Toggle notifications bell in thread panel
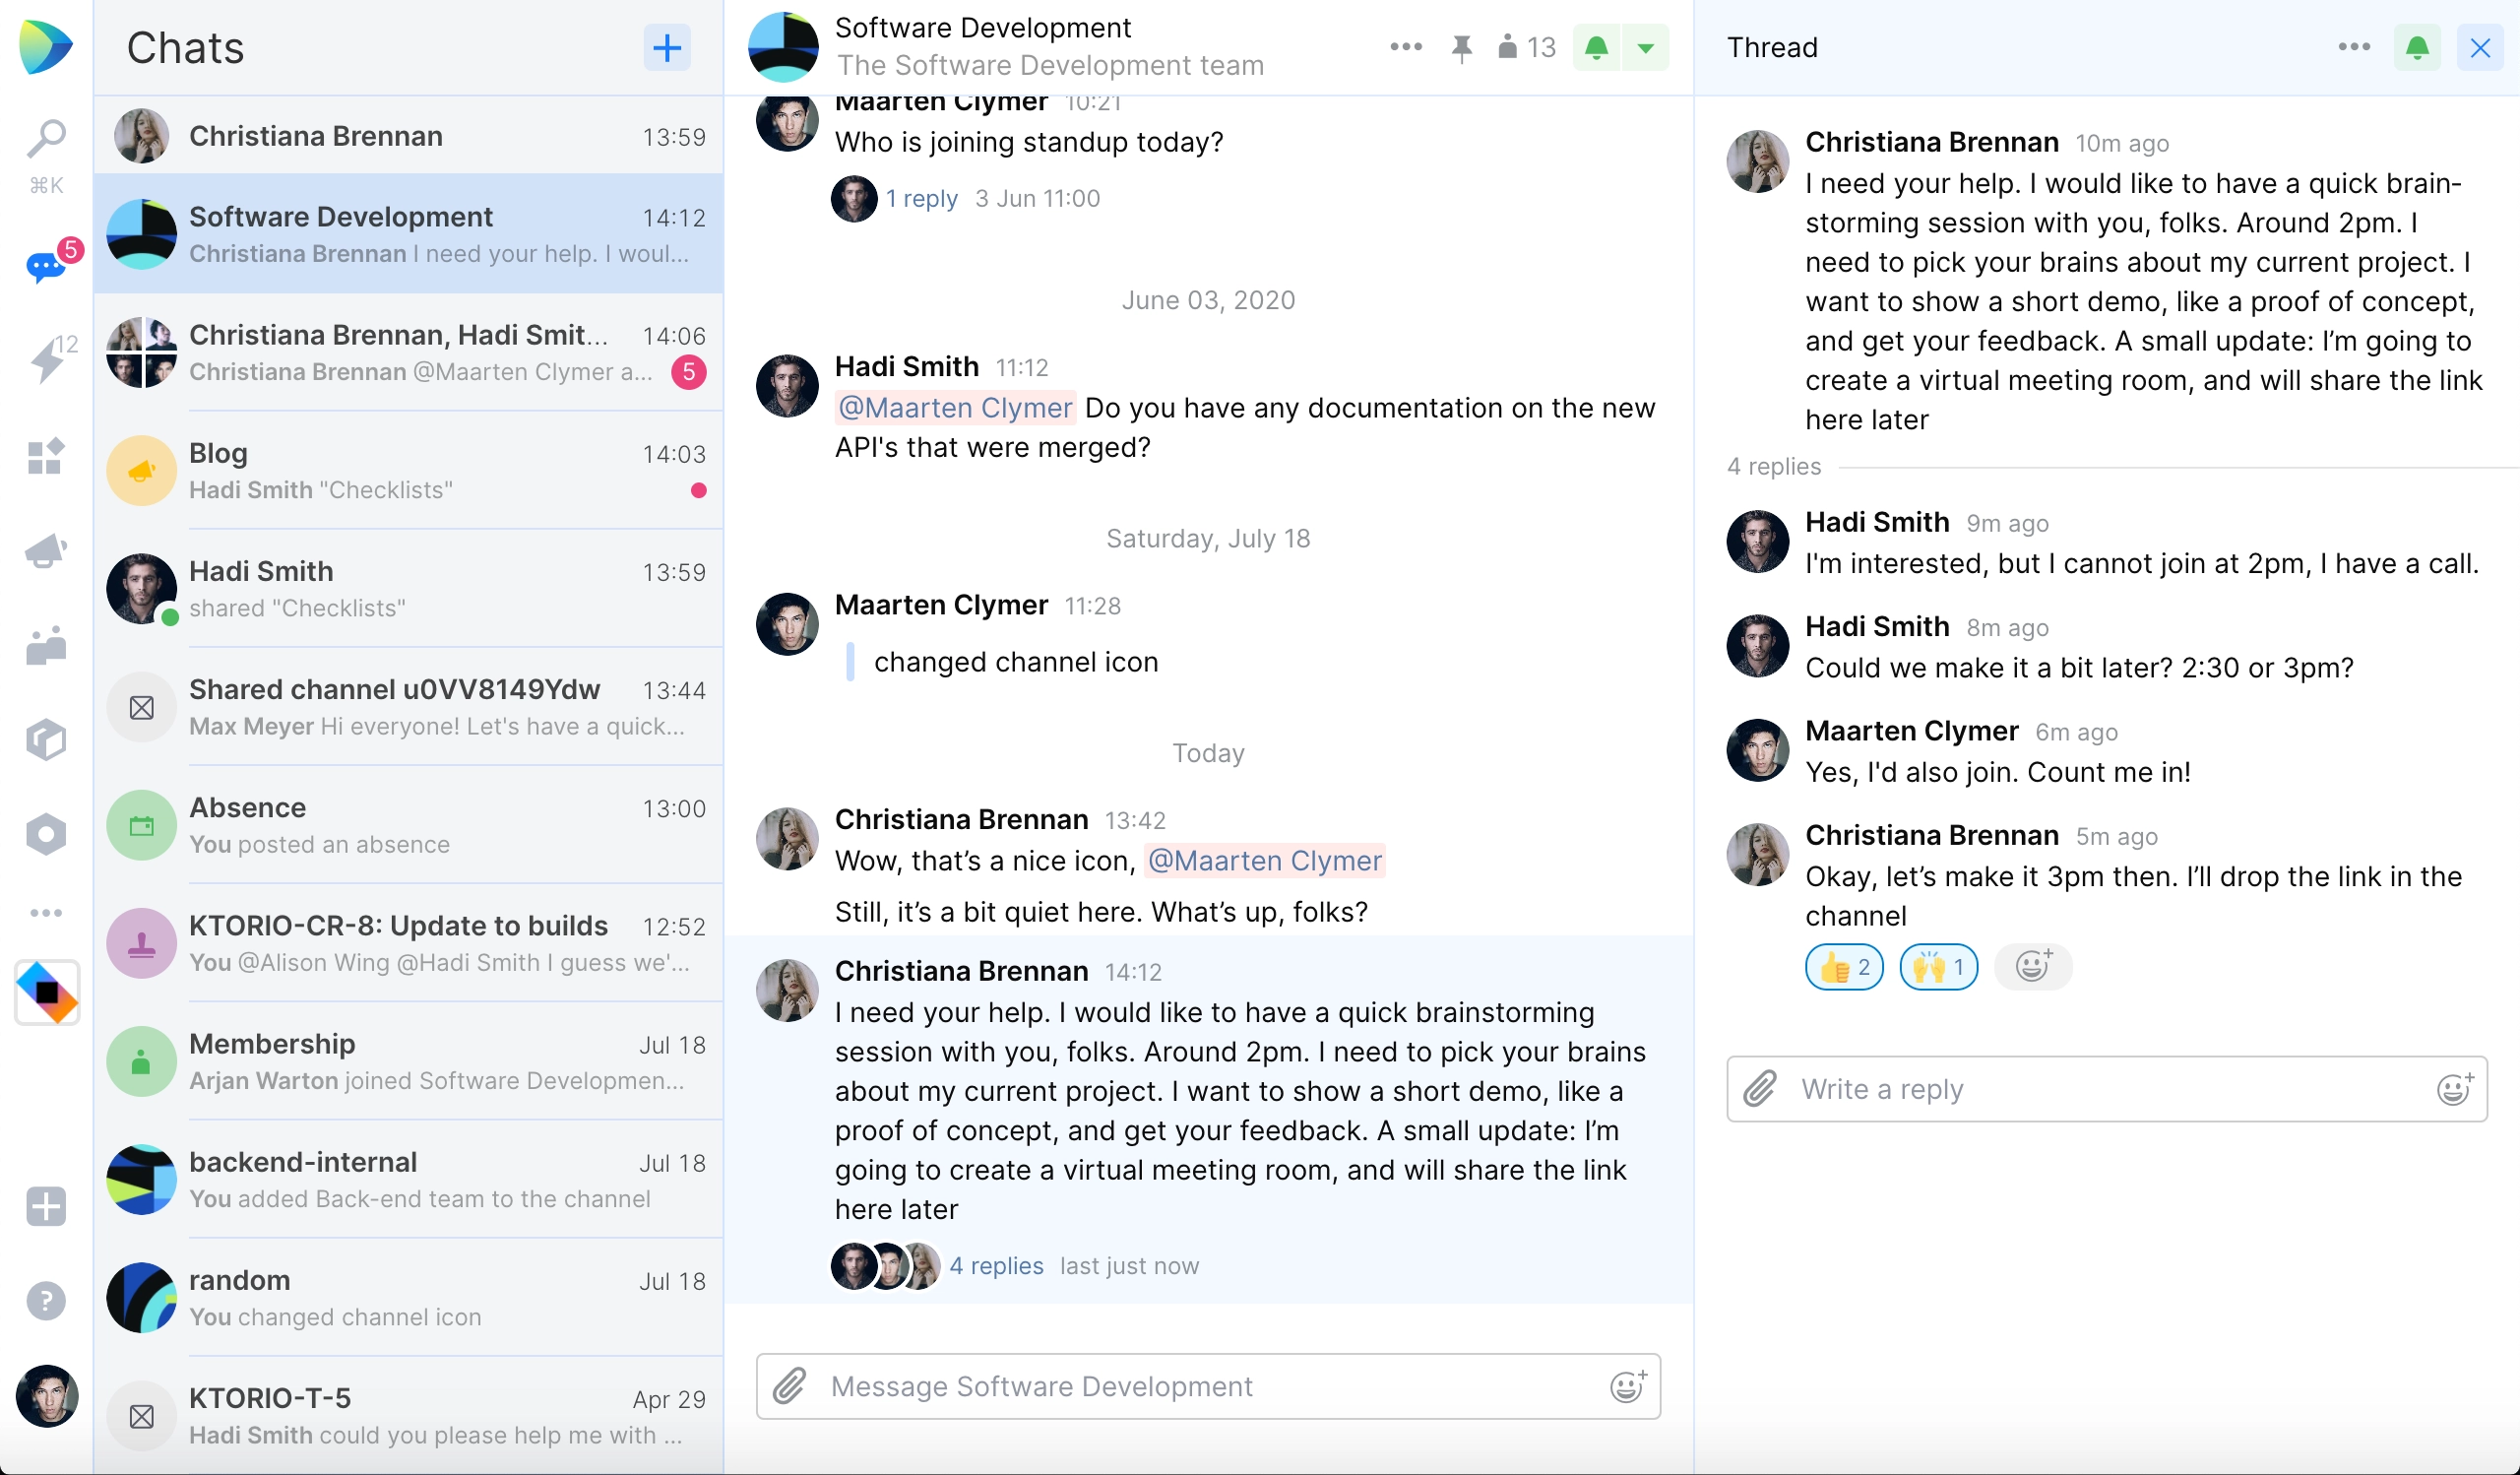The image size is (2520, 1475). [2417, 47]
